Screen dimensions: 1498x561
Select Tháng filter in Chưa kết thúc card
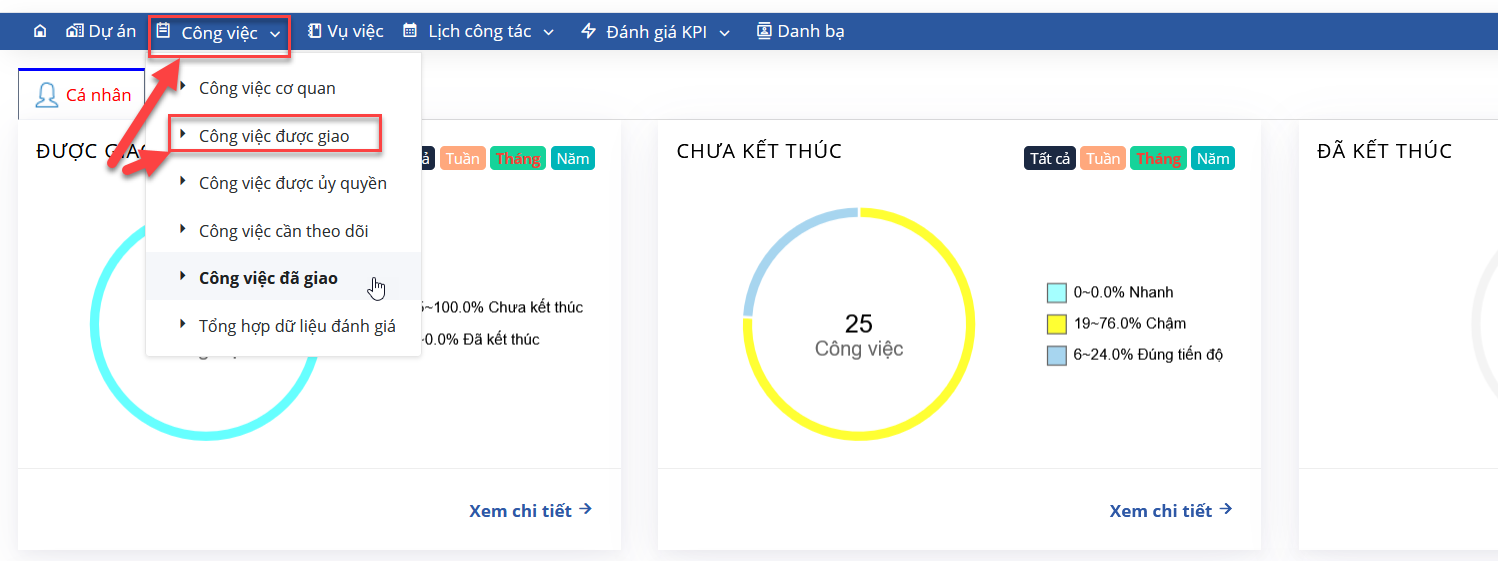point(1158,158)
